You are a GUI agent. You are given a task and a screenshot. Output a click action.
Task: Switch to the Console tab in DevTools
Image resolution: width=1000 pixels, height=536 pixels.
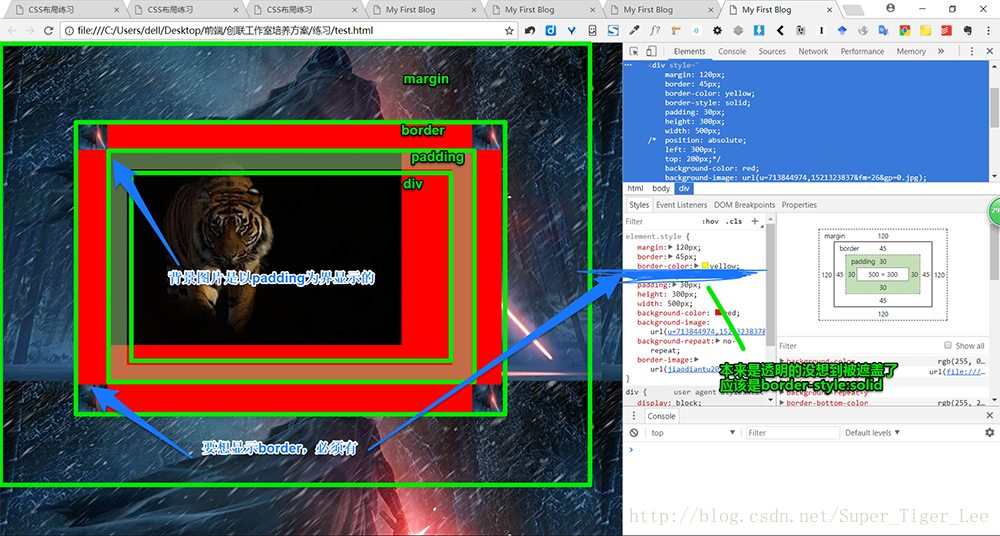click(x=732, y=52)
